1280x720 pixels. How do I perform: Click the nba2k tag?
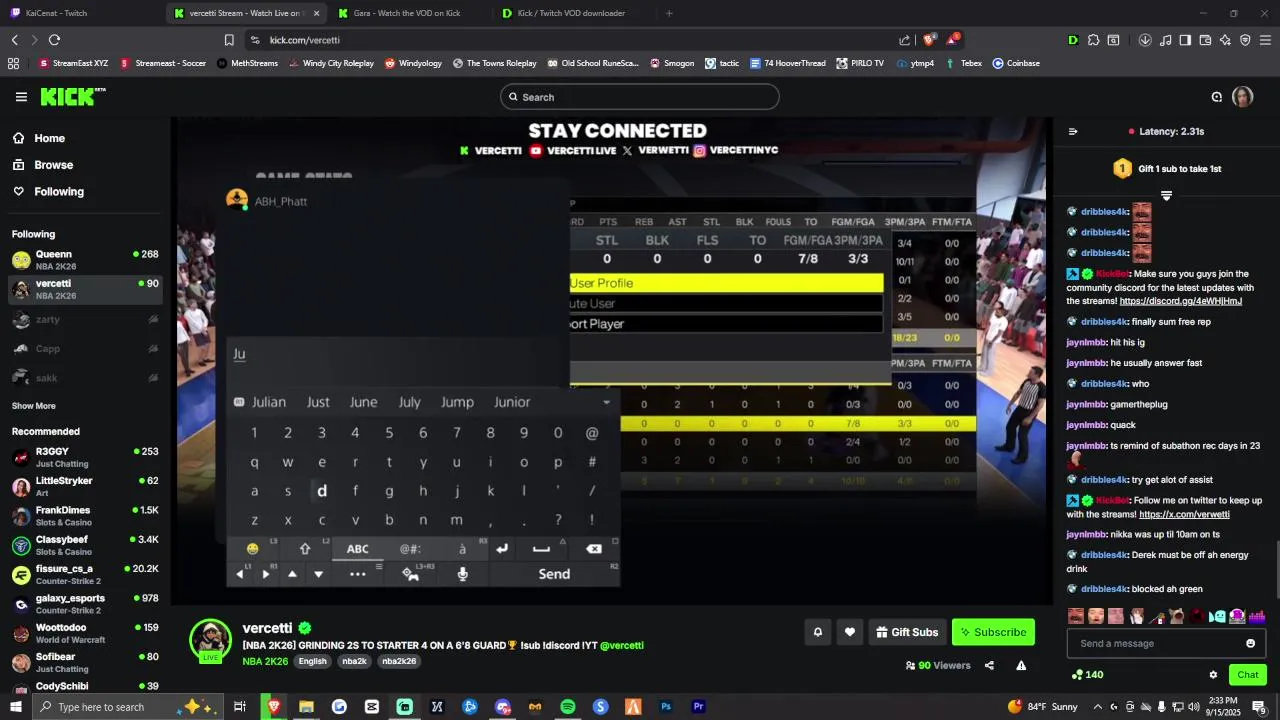354,661
